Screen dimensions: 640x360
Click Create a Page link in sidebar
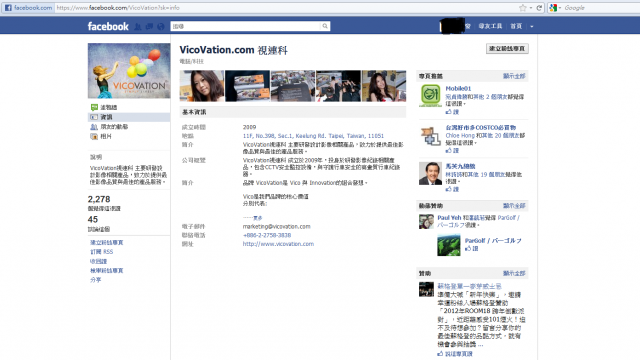107,242
